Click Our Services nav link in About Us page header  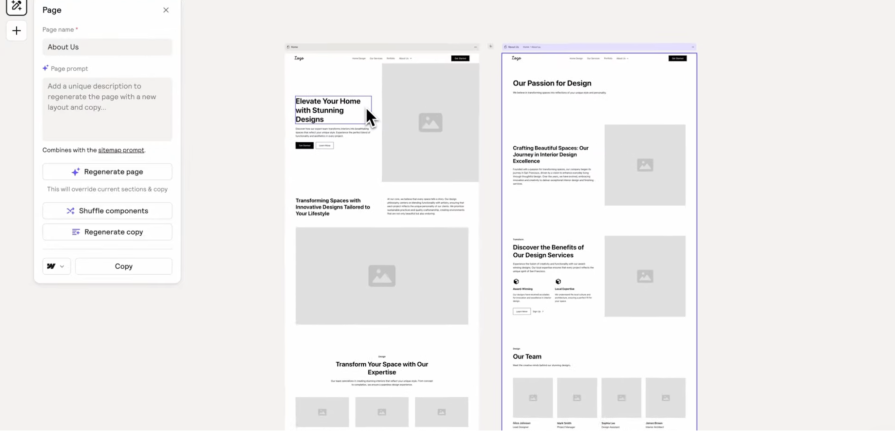click(x=594, y=58)
